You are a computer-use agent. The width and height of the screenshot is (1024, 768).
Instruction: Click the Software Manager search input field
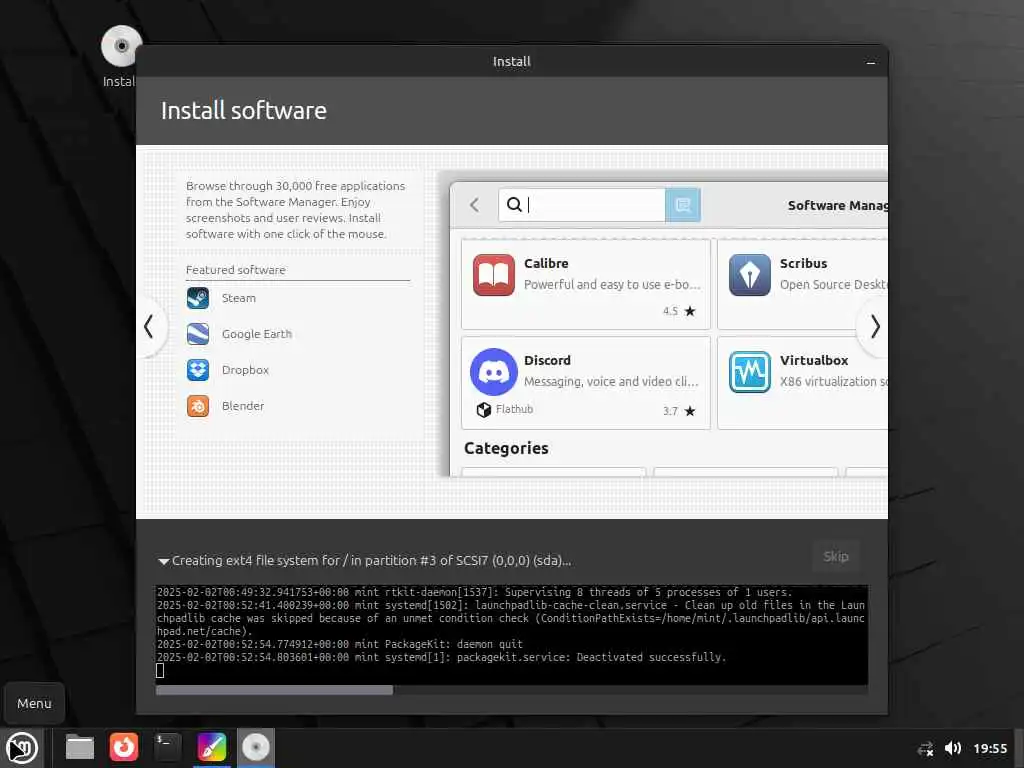click(582, 205)
